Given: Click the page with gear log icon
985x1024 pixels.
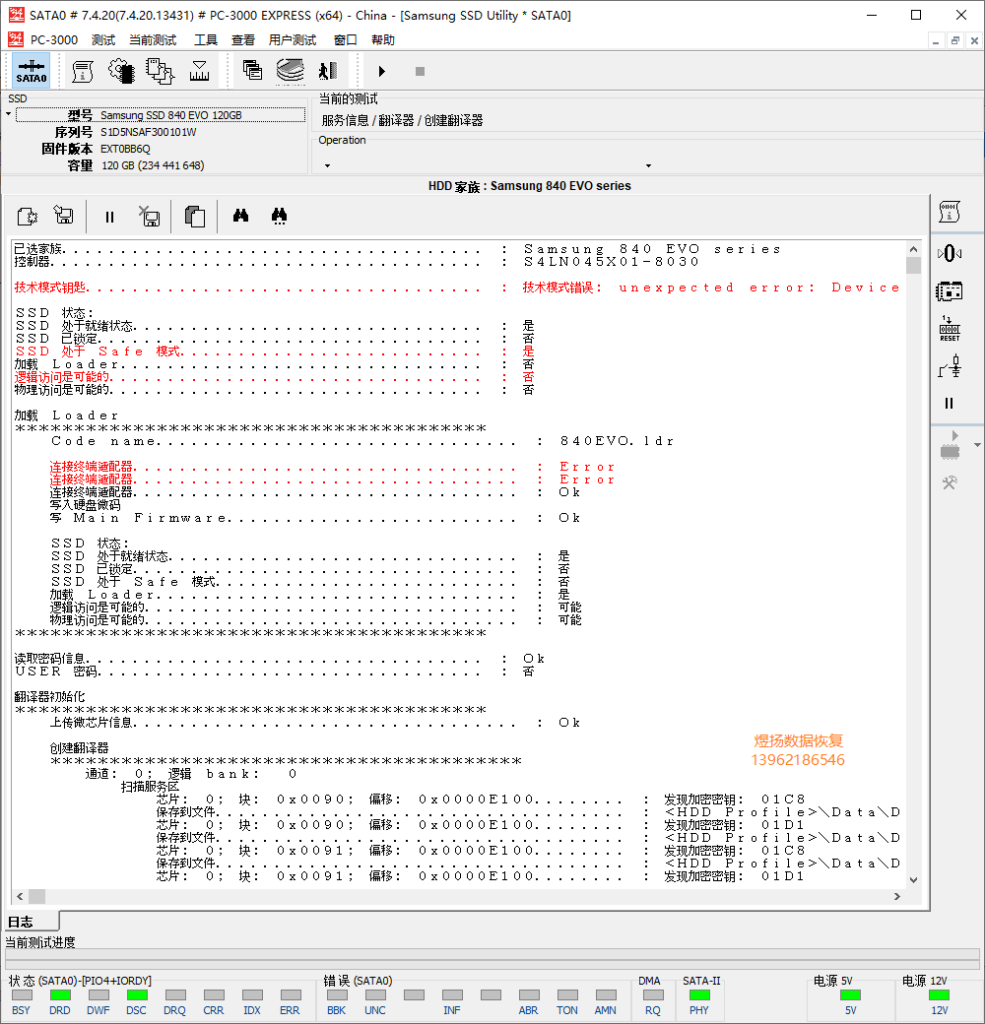Looking at the screenshot, I should pos(27,216).
